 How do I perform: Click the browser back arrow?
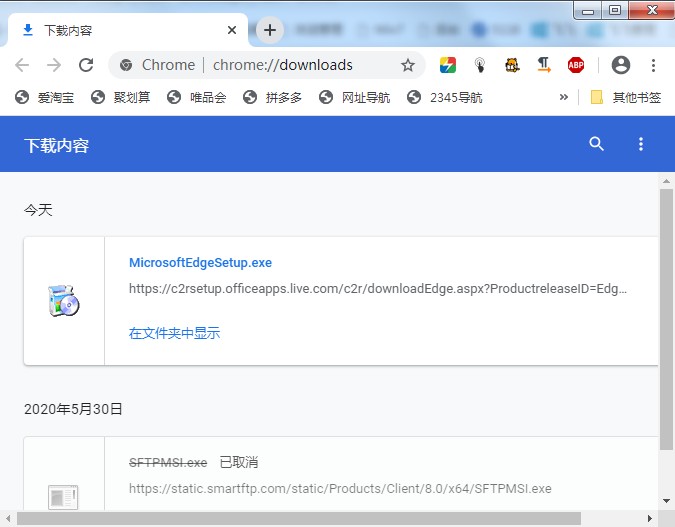click(x=22, y=65)
